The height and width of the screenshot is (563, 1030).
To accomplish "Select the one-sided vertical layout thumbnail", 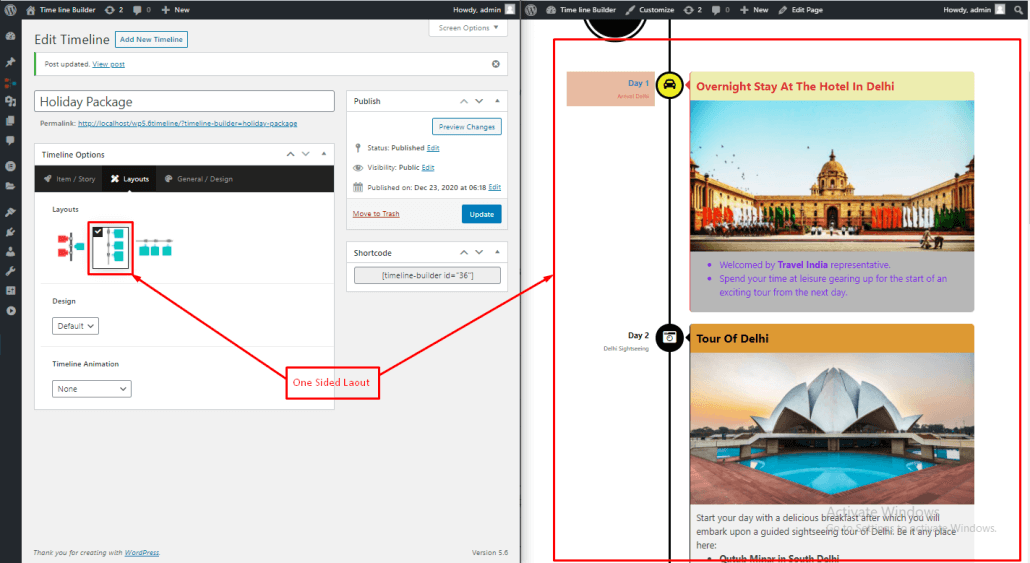I will point(110,247).
